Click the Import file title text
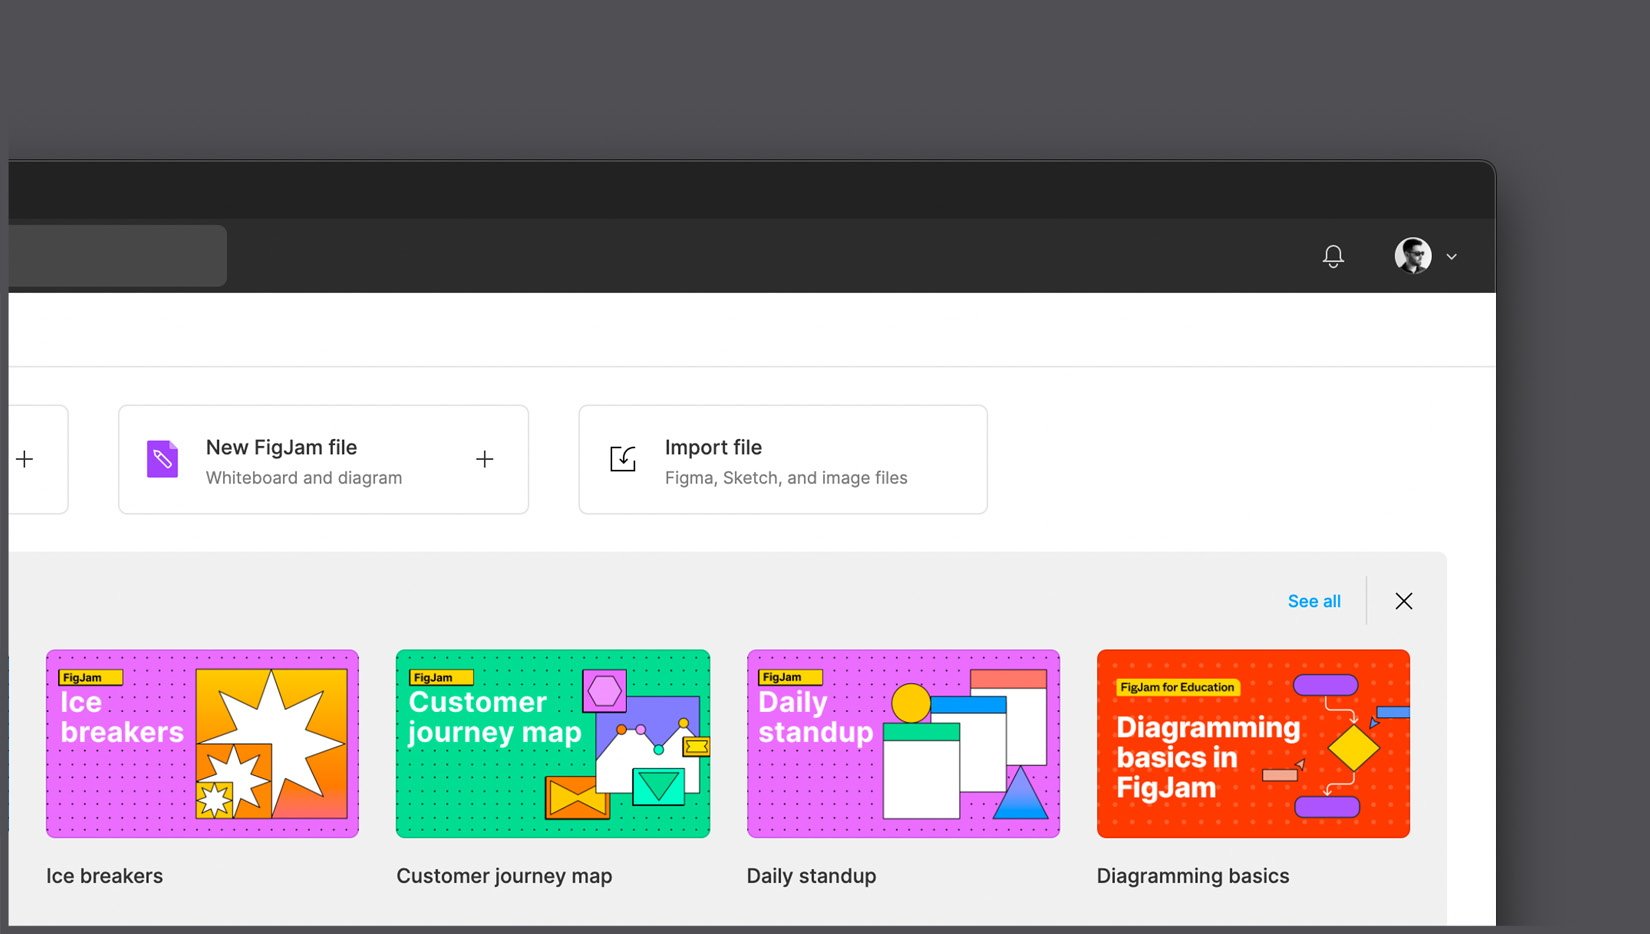This screenshot has height=934, width=1650. point(713,447)
